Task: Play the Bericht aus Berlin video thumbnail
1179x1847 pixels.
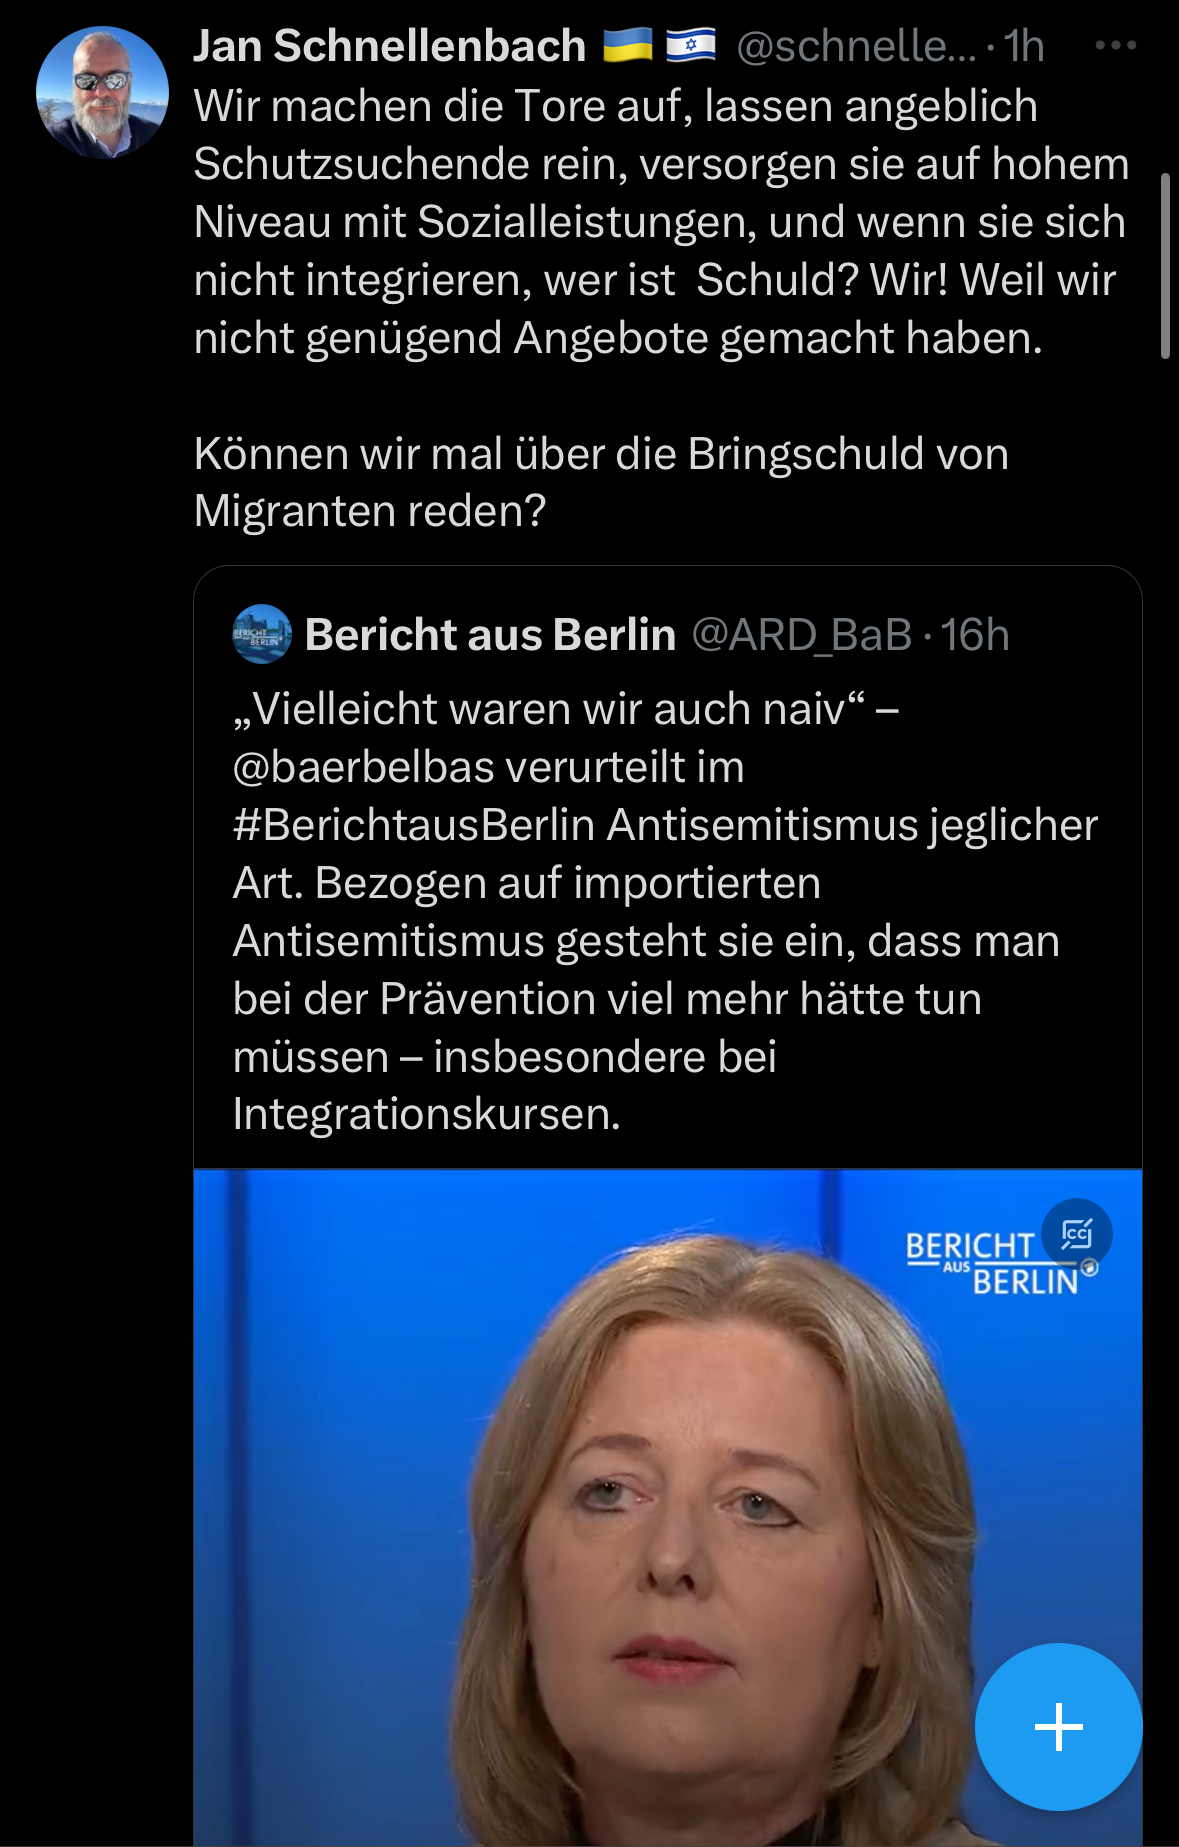Action: 668,1507
